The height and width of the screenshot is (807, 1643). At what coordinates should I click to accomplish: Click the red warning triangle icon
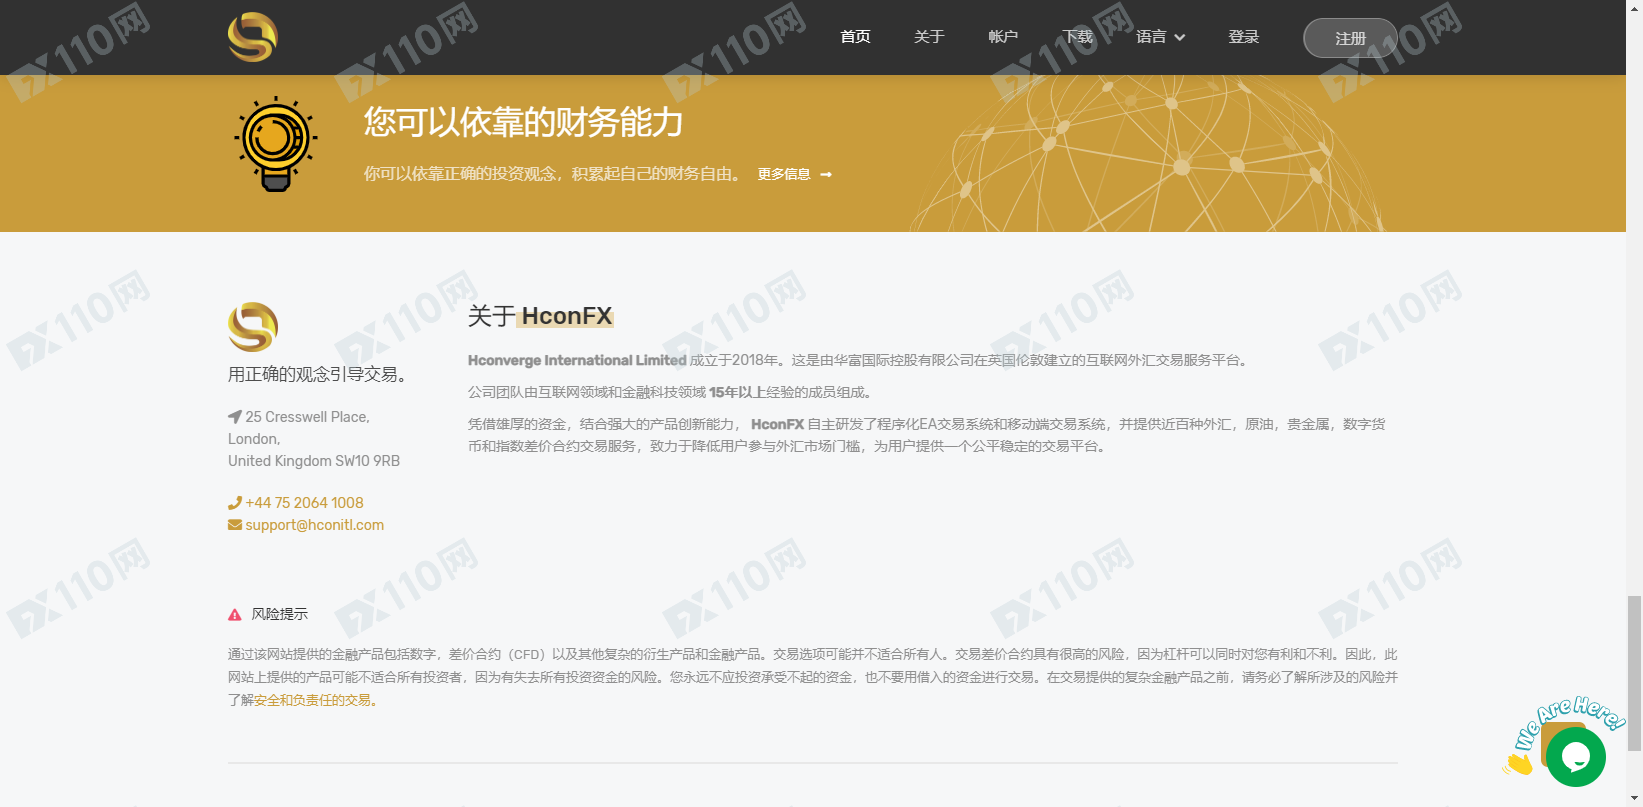(x=235, y=615)
